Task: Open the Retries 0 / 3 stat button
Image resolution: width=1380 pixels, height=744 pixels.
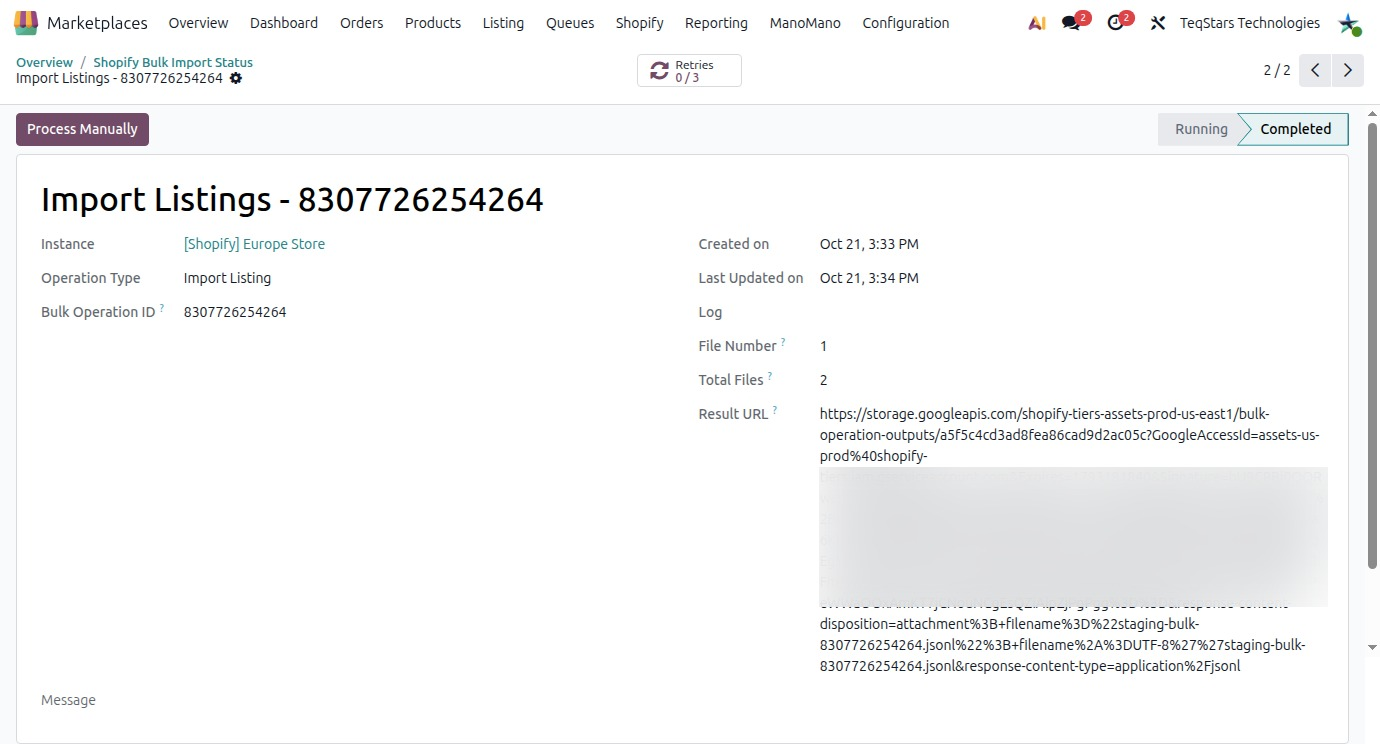Action: click(689, 71)
